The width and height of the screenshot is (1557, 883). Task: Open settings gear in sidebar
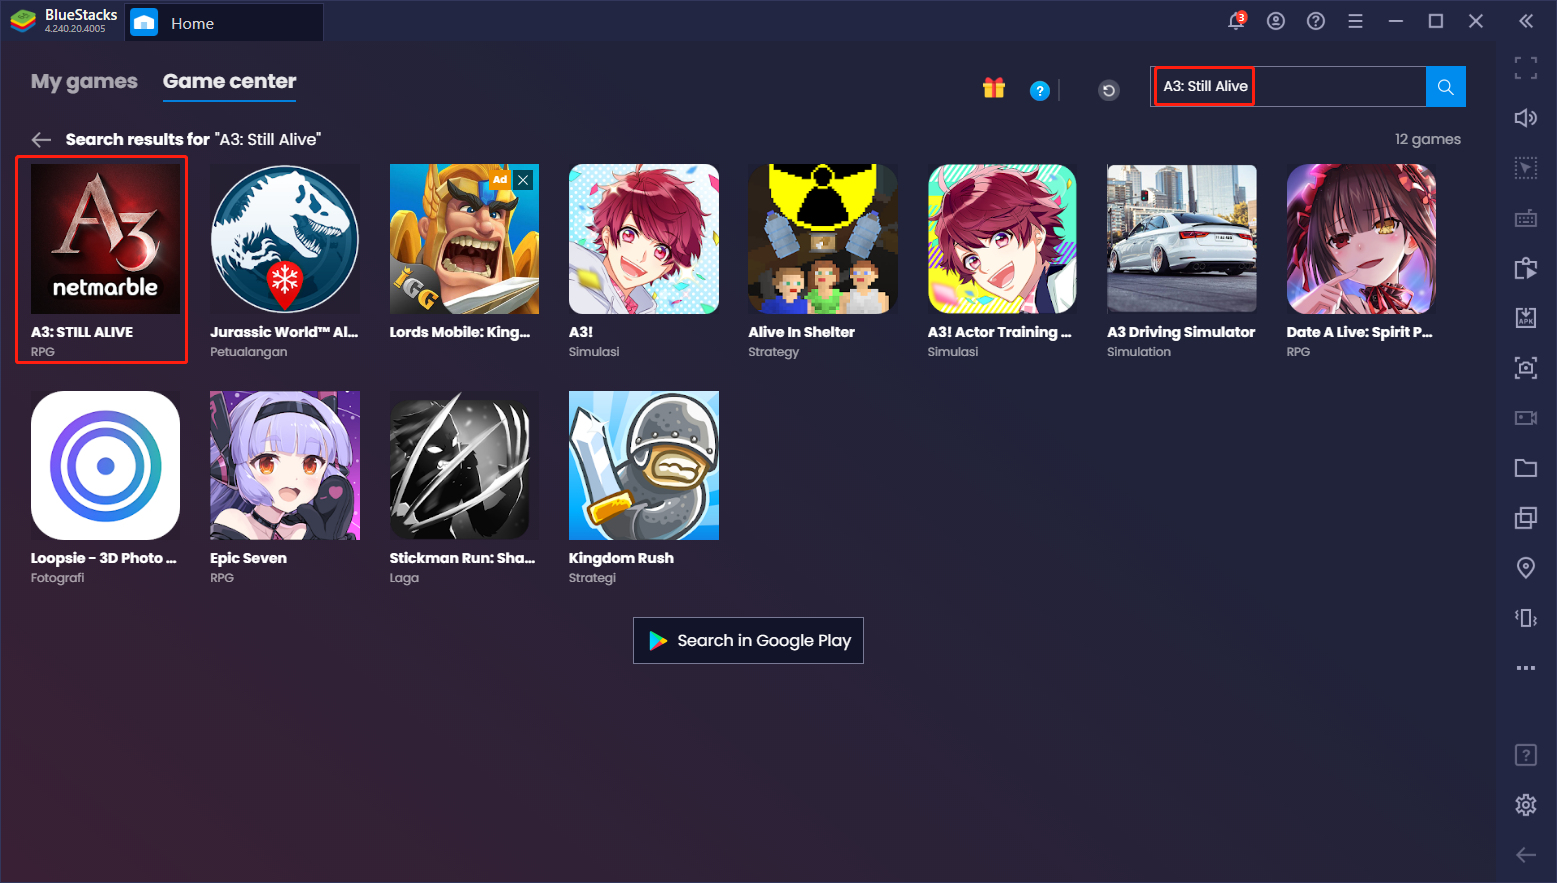point(1526,805)
